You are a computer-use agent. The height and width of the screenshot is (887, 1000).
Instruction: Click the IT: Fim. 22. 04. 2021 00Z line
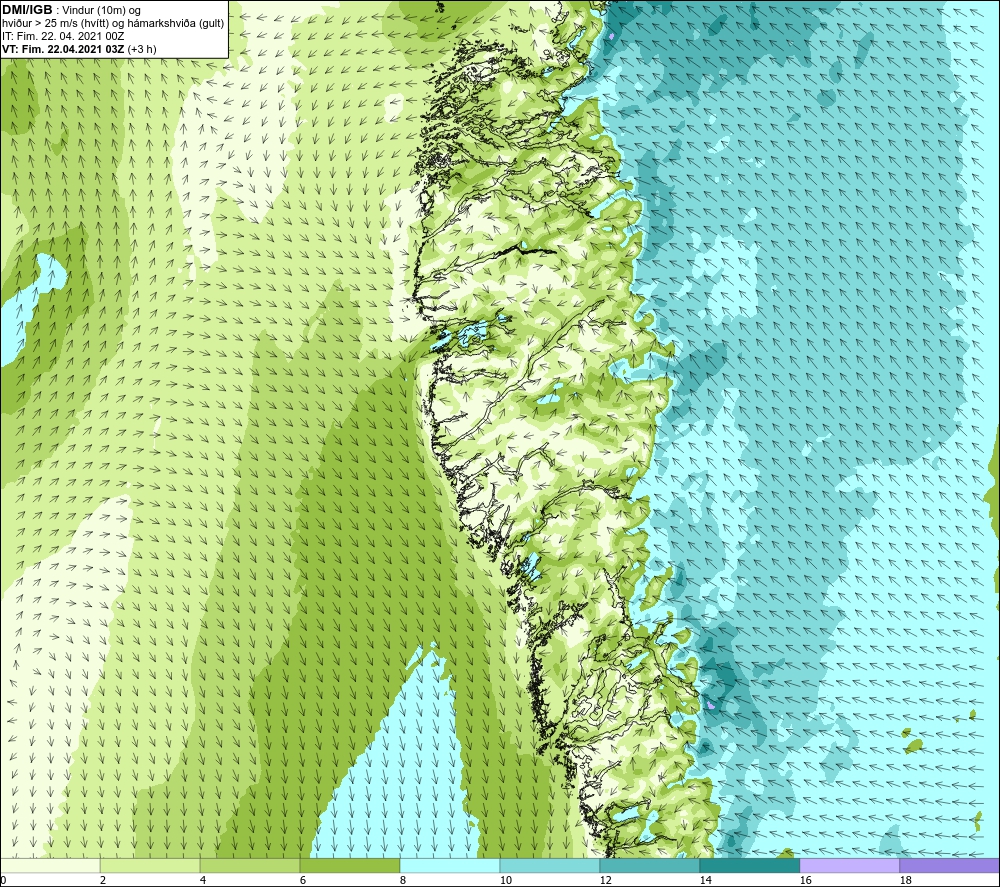click(x=63, y=36)
